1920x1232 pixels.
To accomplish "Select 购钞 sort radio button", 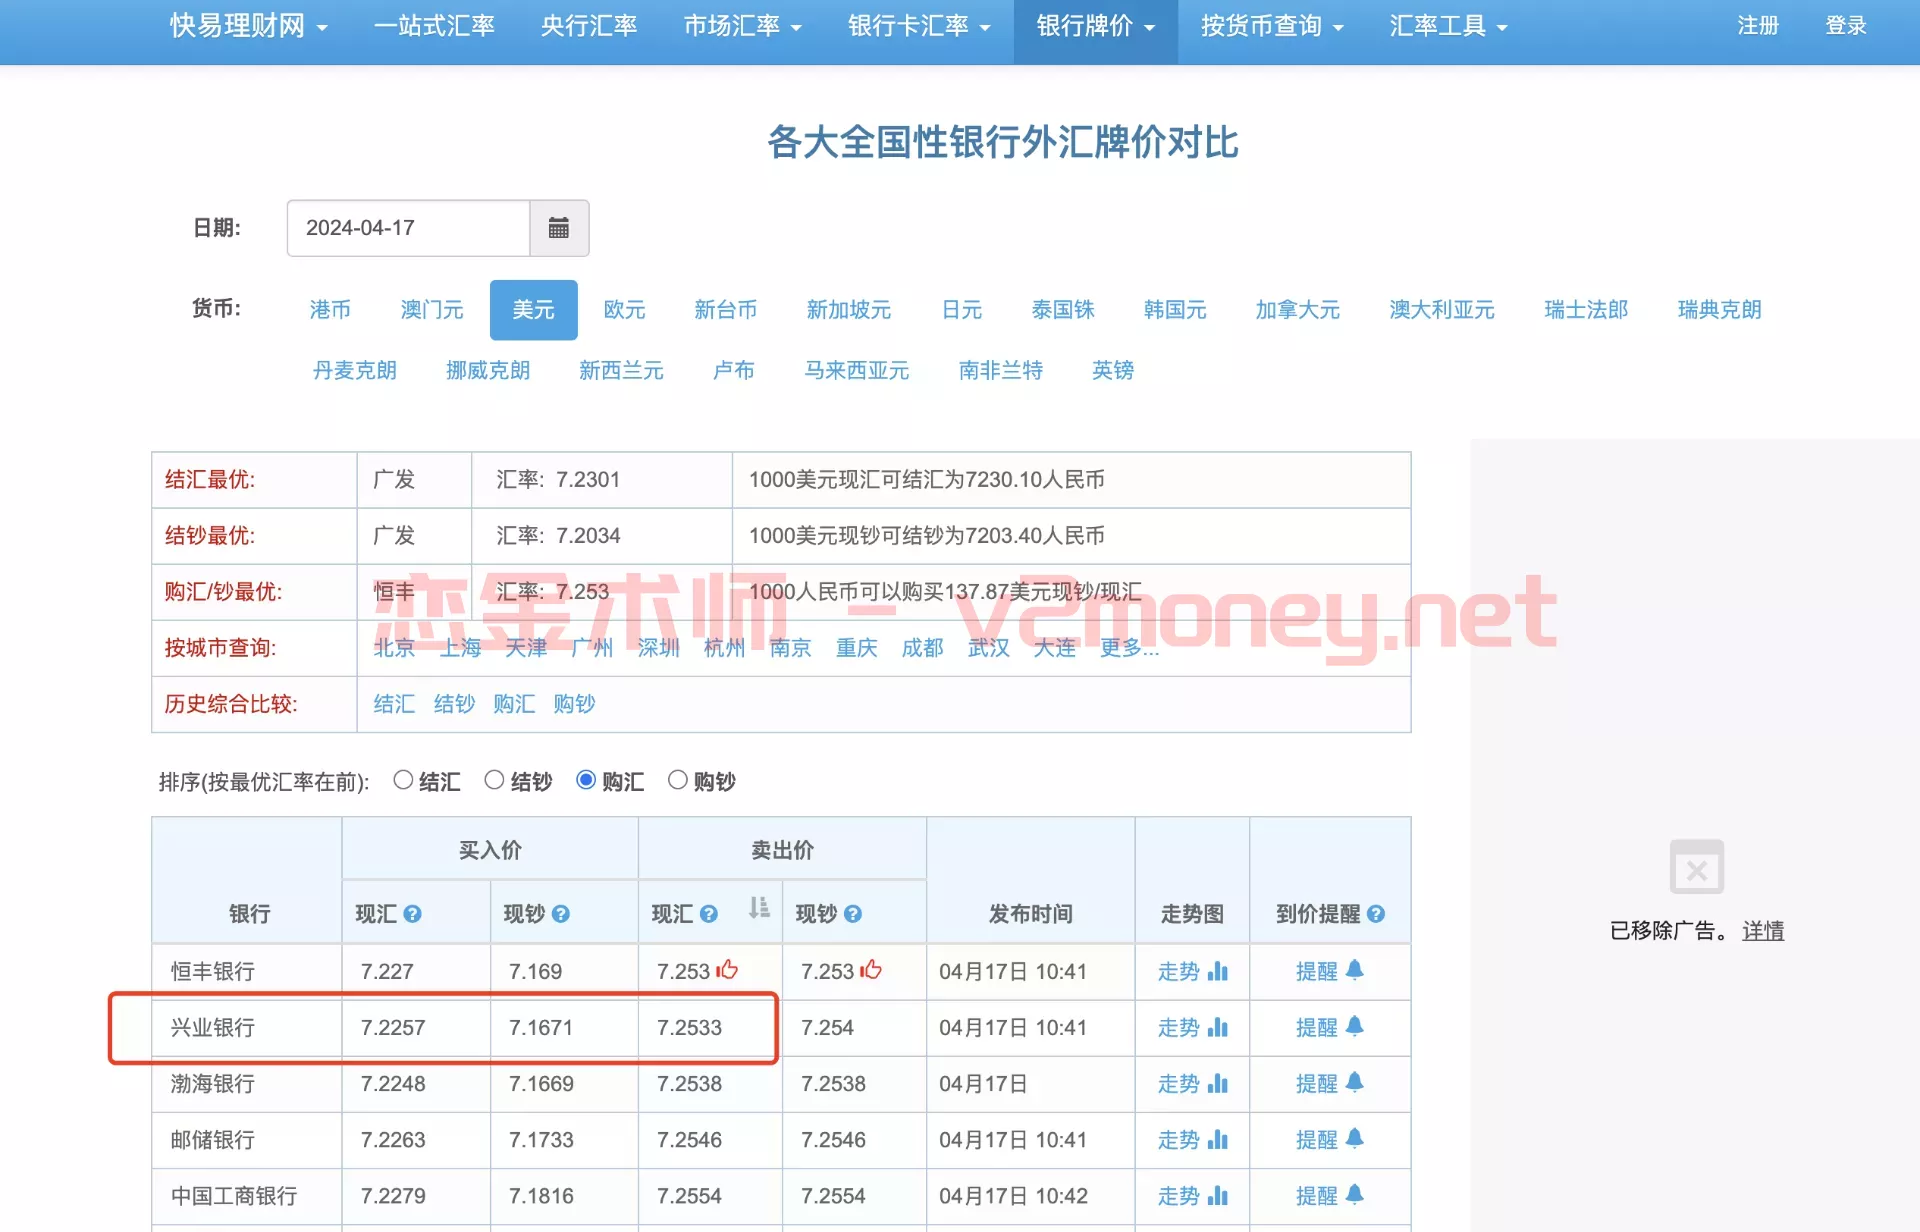I will (x=678, y=780).
